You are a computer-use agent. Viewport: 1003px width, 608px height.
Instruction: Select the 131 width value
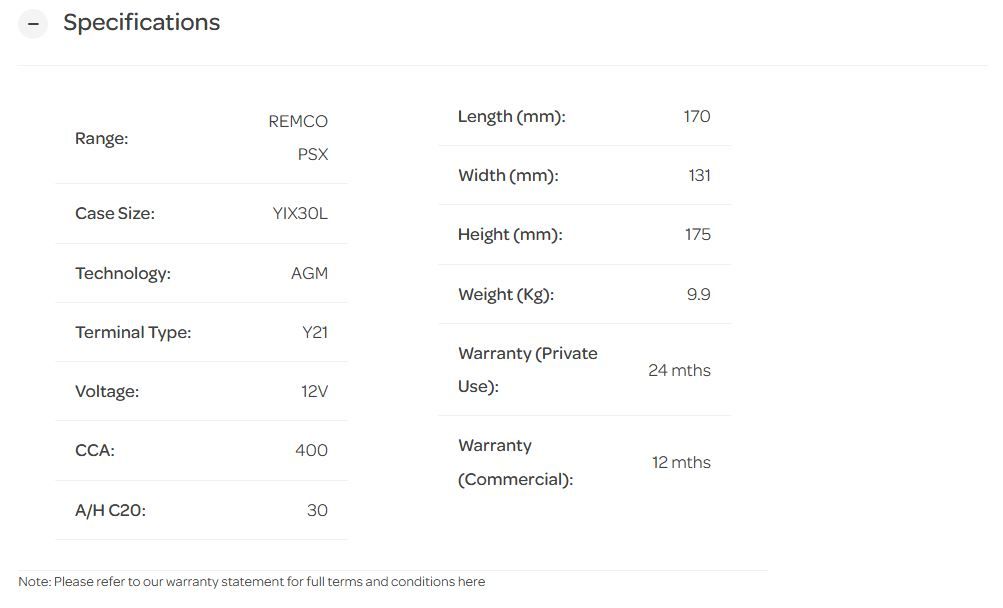(699, 175)
